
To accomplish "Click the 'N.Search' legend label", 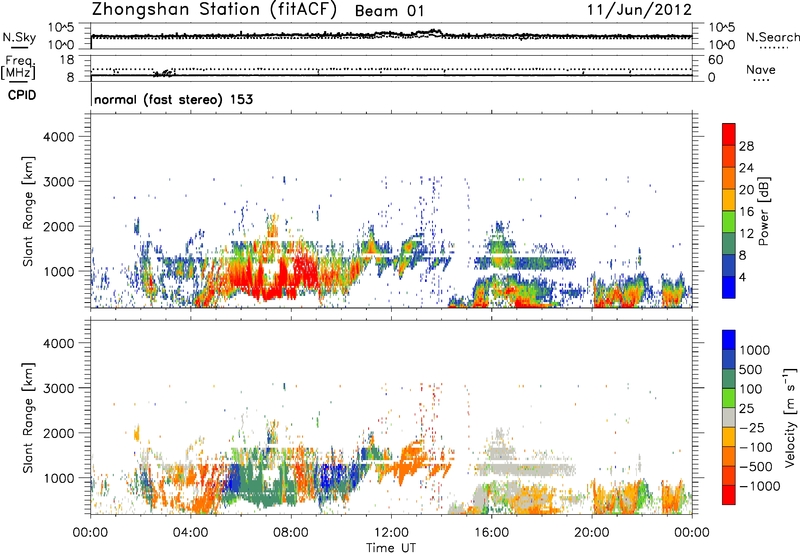I will pyautogui.click(x=773, y=37).
